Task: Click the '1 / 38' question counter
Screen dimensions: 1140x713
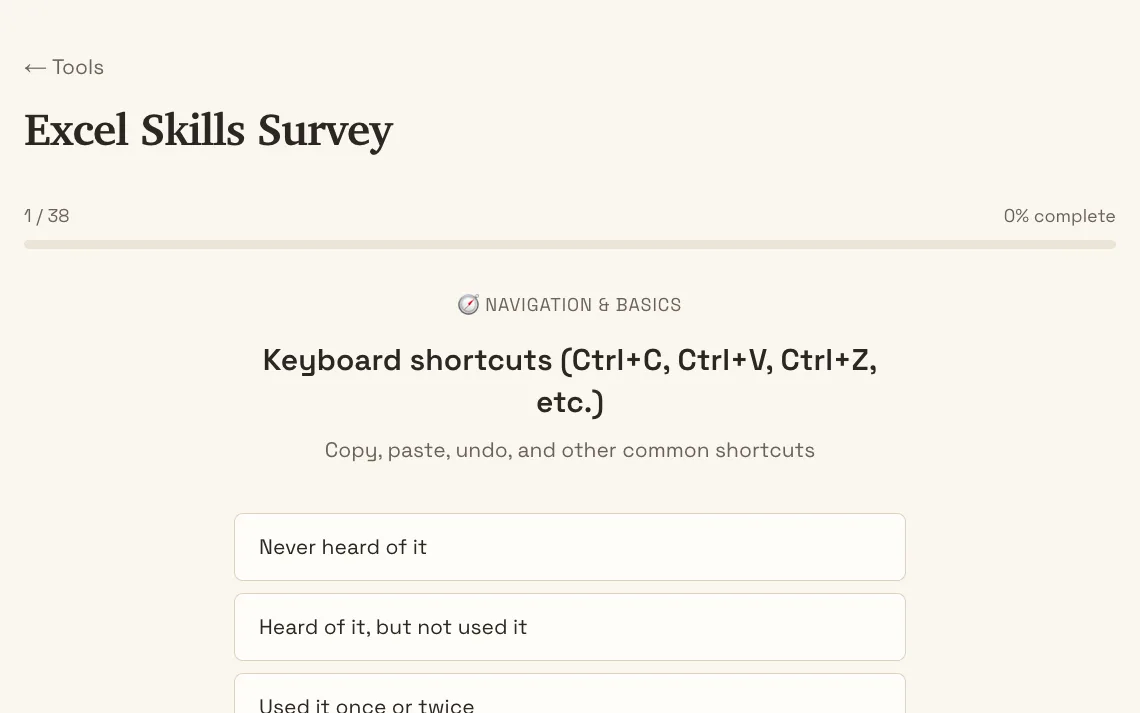Action: tap(47, 216)
